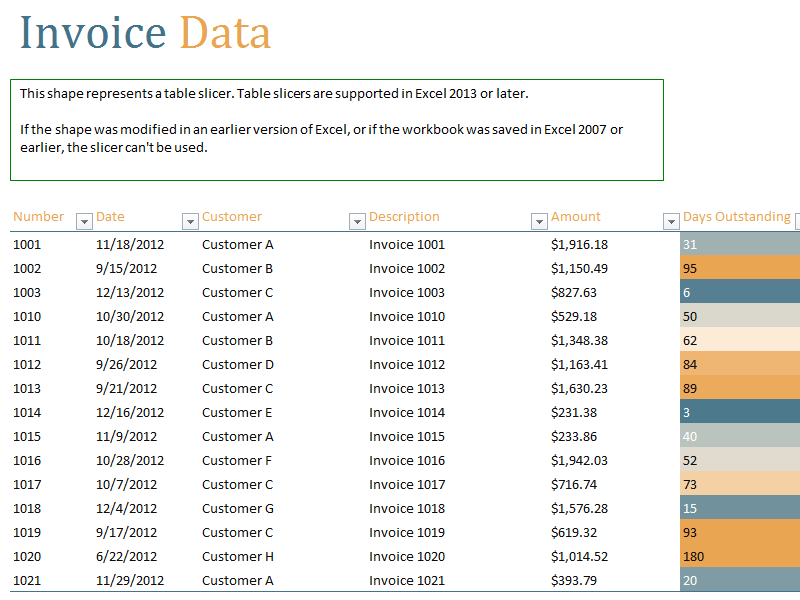Select days outstanding cell showing 93

[740, 532]
